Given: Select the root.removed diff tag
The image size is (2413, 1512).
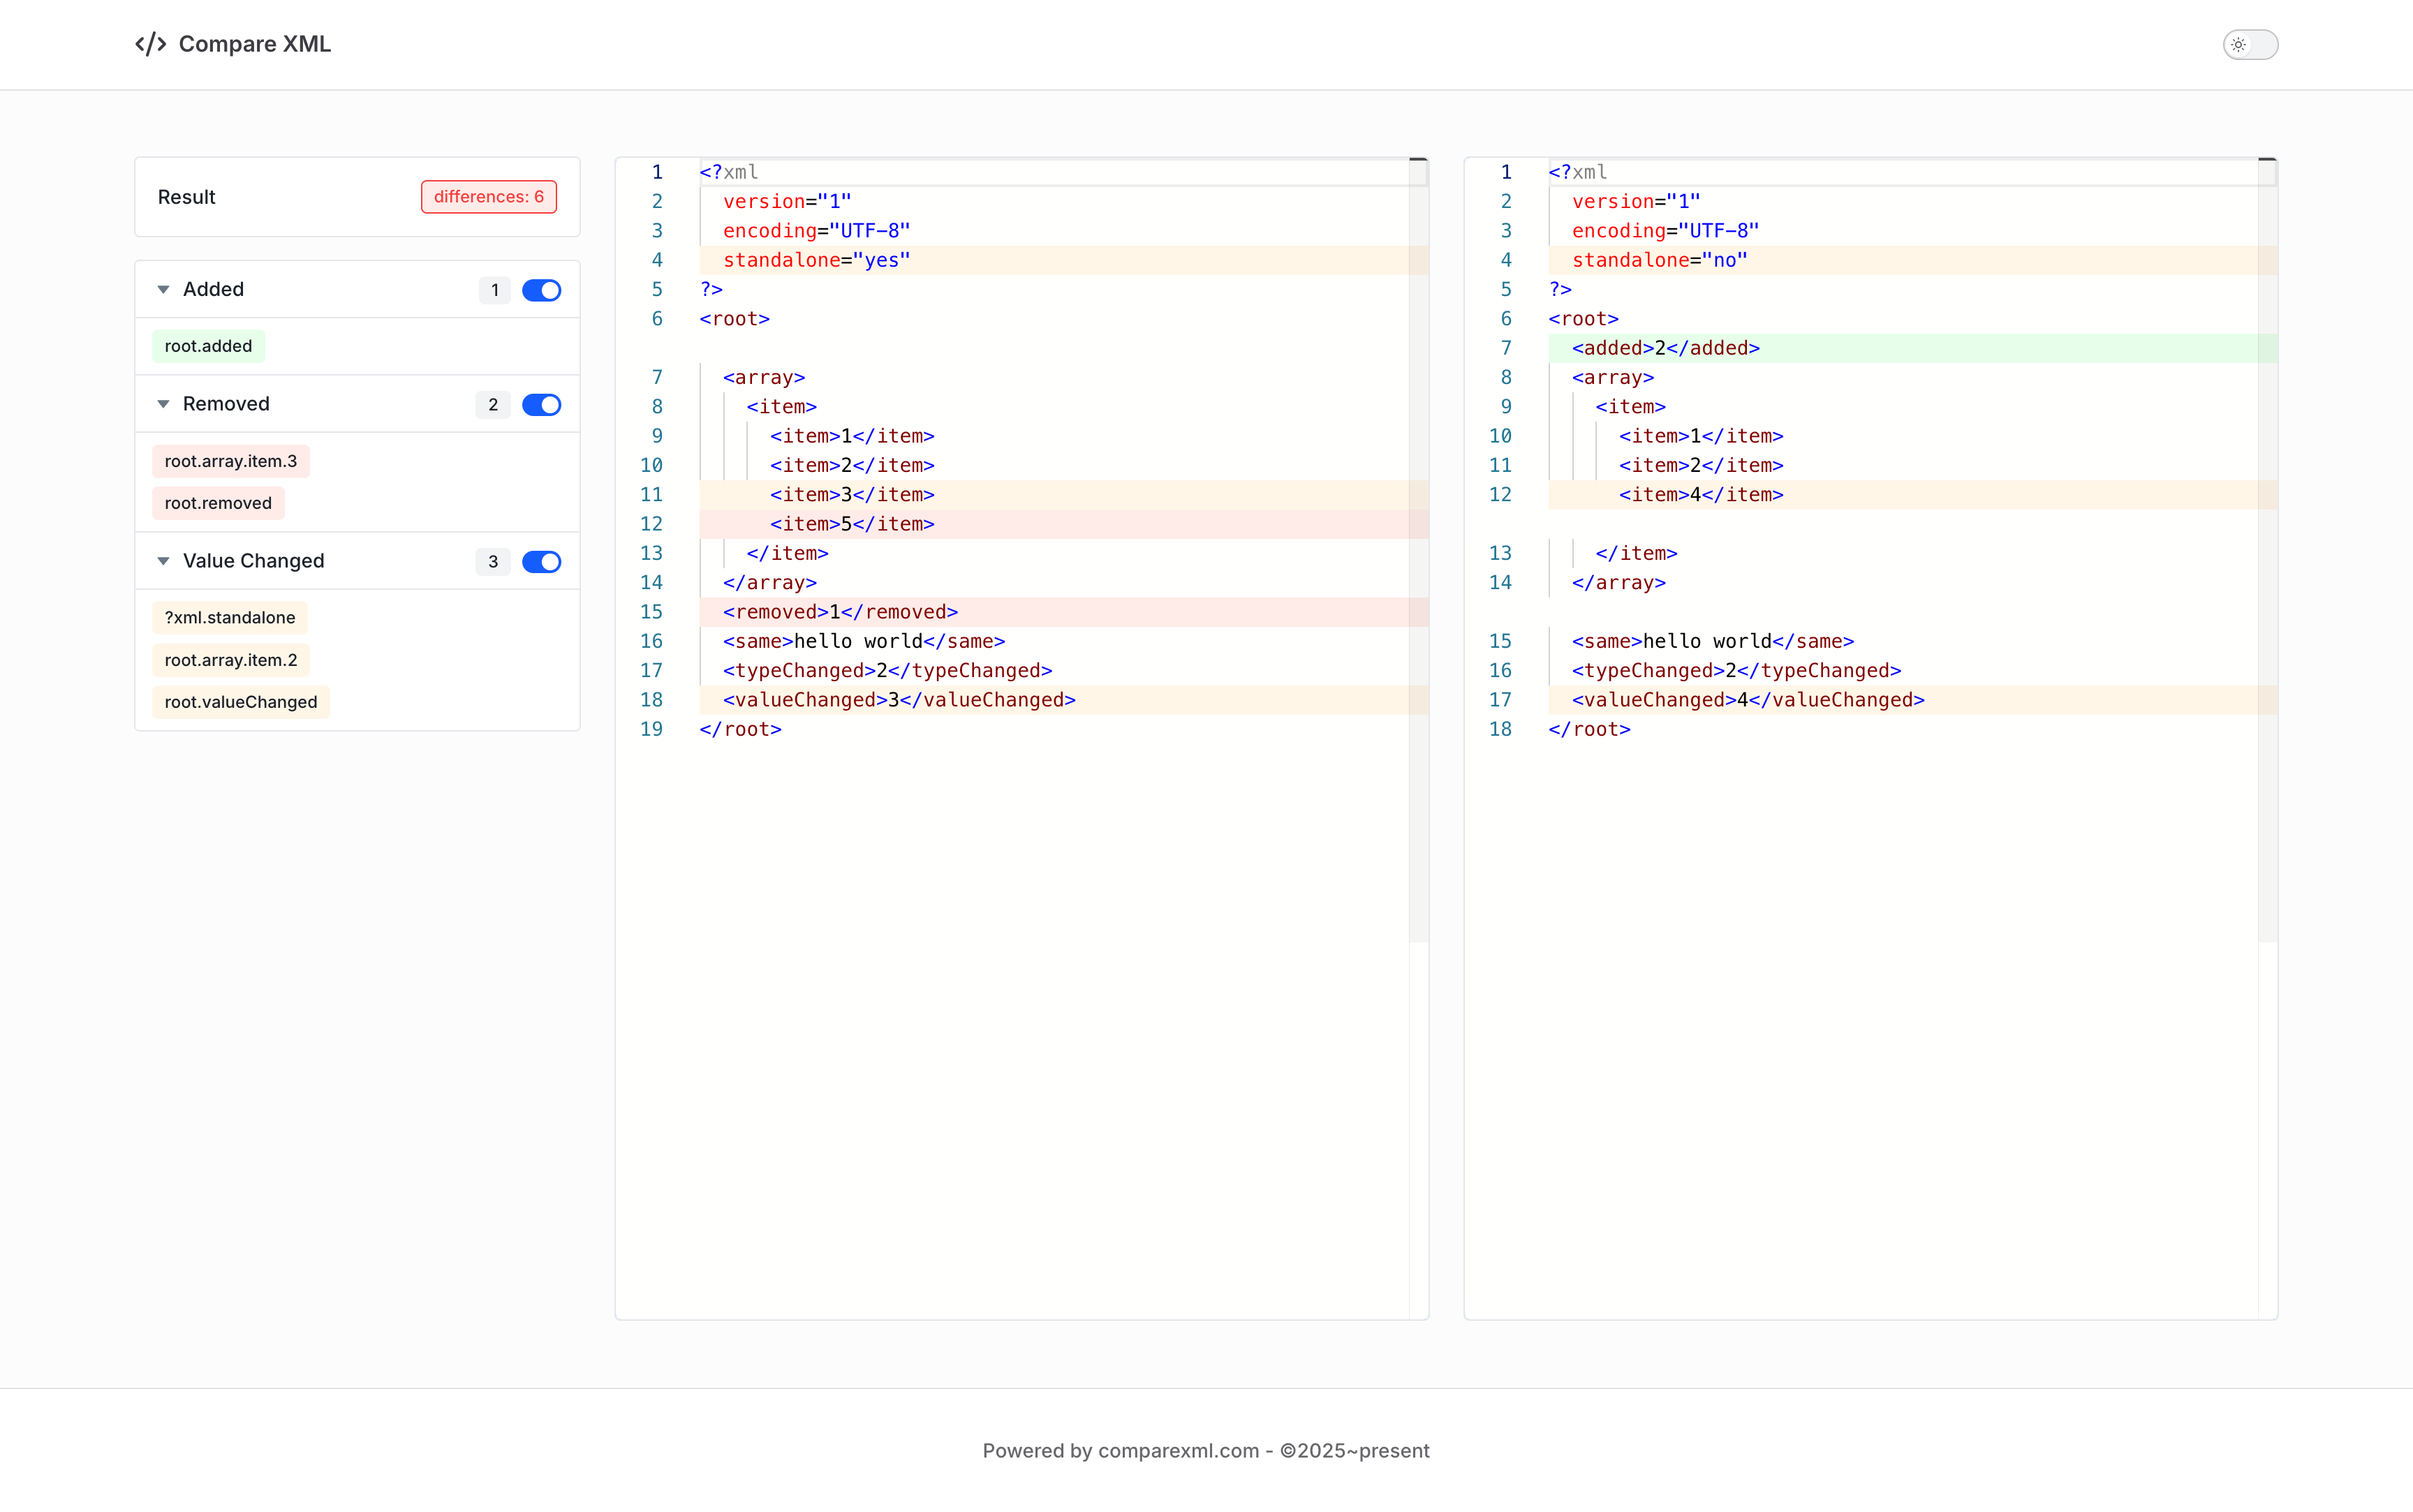Looking at the screenshot, I should click(218, 503).
